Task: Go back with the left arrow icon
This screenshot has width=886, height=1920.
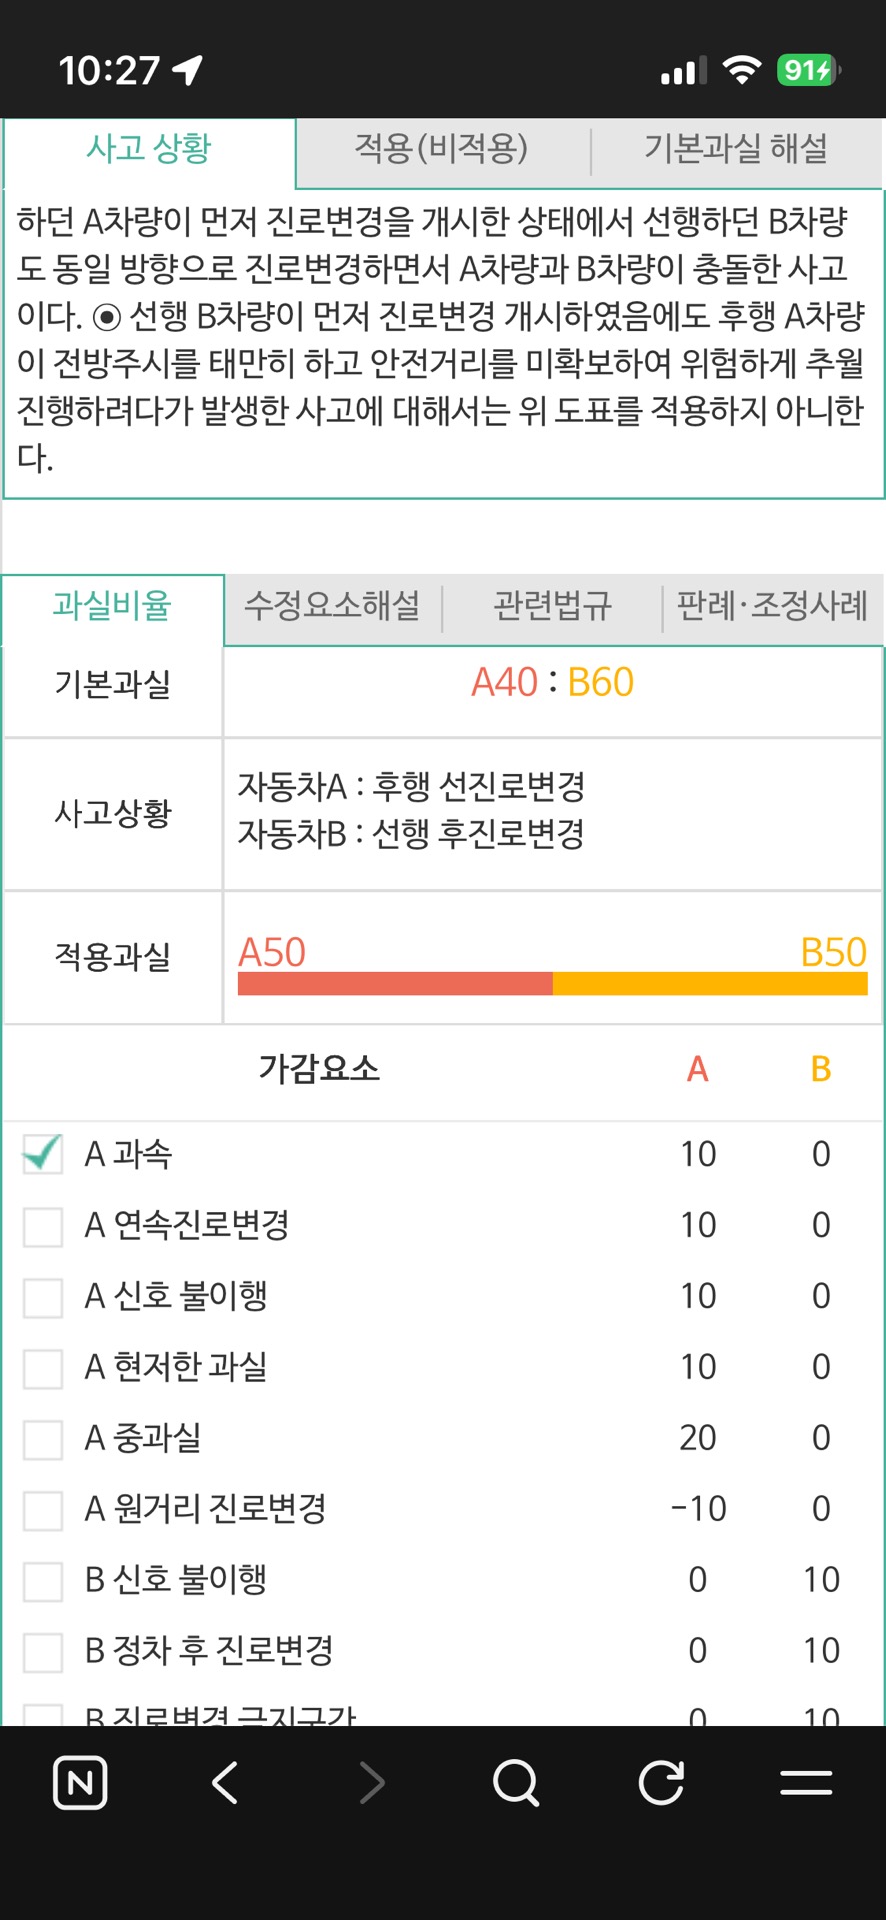Action: pyautogui.click(x=226, y=1782)
